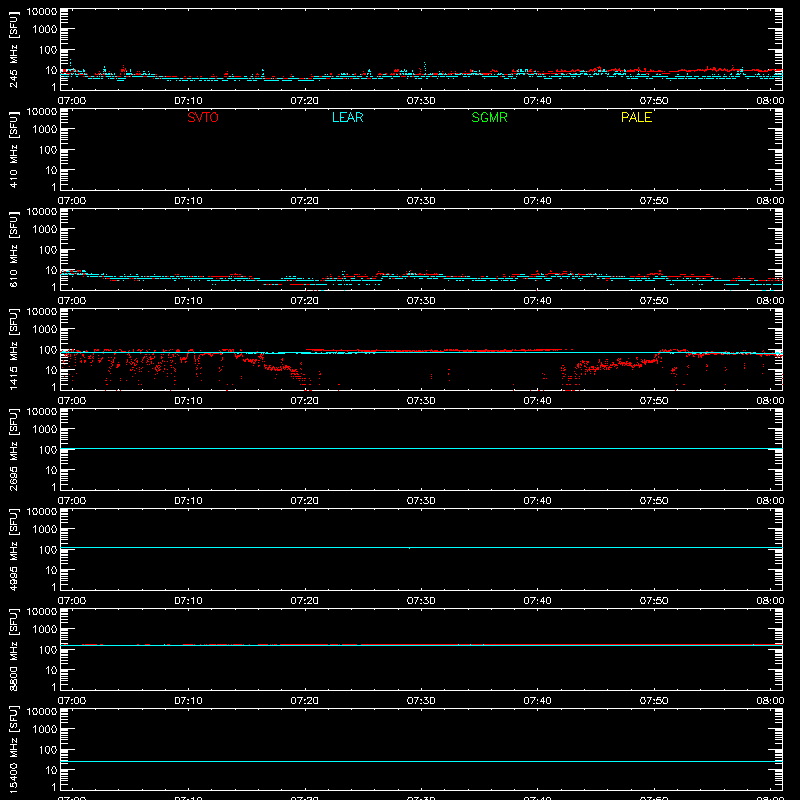Select the 245 MHz [SFU] axis title
The height and width of the screenshot is (800, 800).
pos(13,50)
